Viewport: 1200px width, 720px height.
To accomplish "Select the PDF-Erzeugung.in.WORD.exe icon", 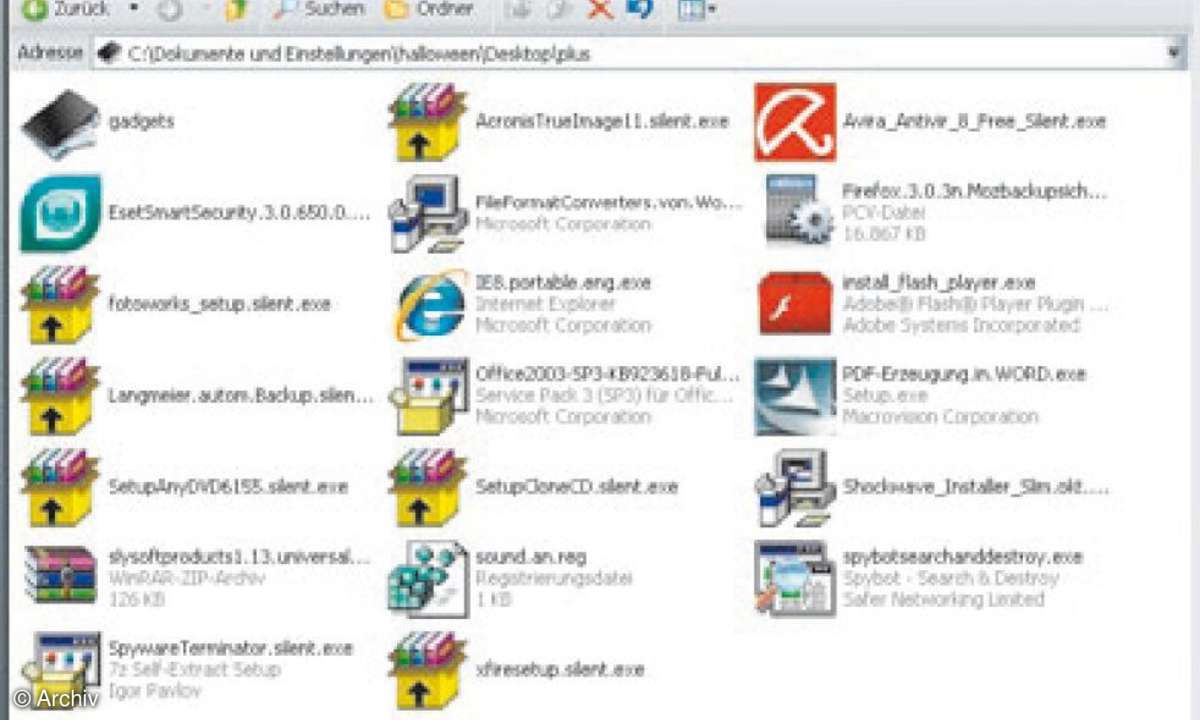I will (x=795, y=396).
